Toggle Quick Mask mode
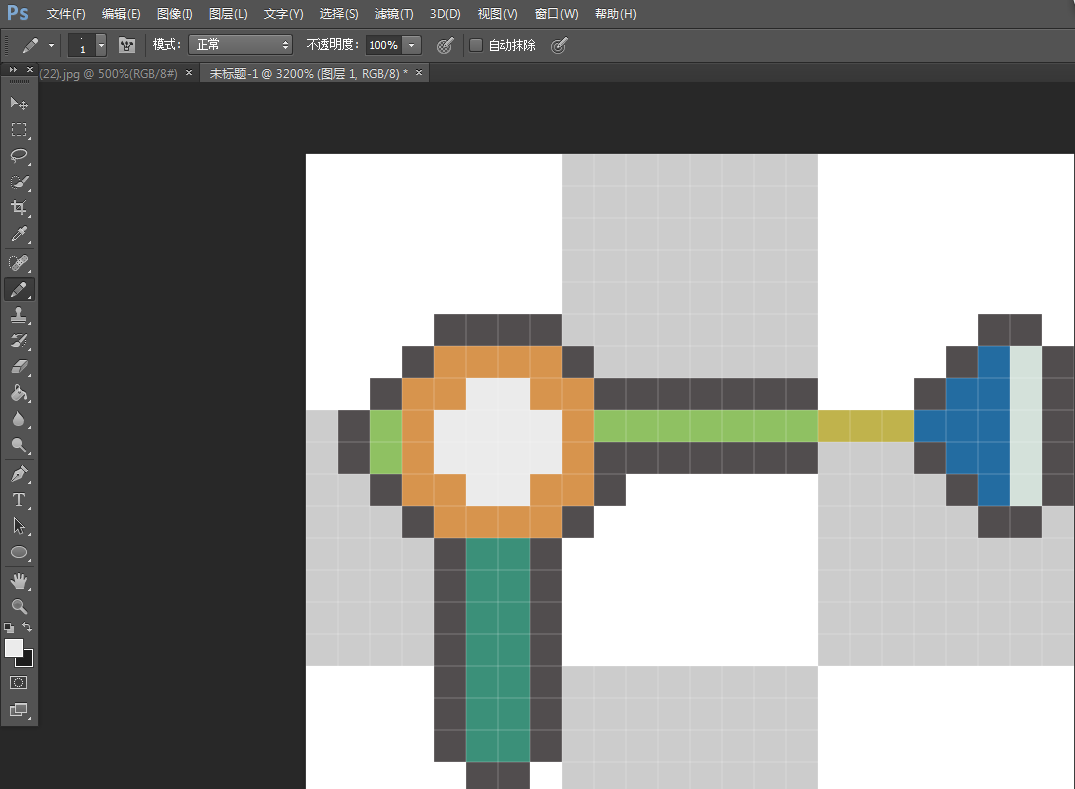The image size is (1075, 789). (x=19, y=683)
